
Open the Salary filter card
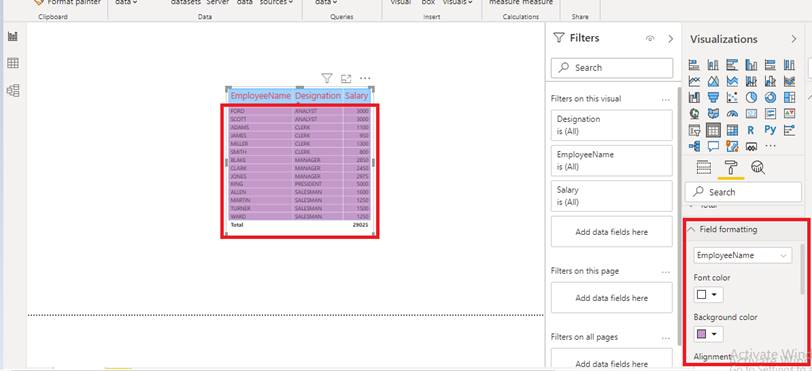[612, 196]
